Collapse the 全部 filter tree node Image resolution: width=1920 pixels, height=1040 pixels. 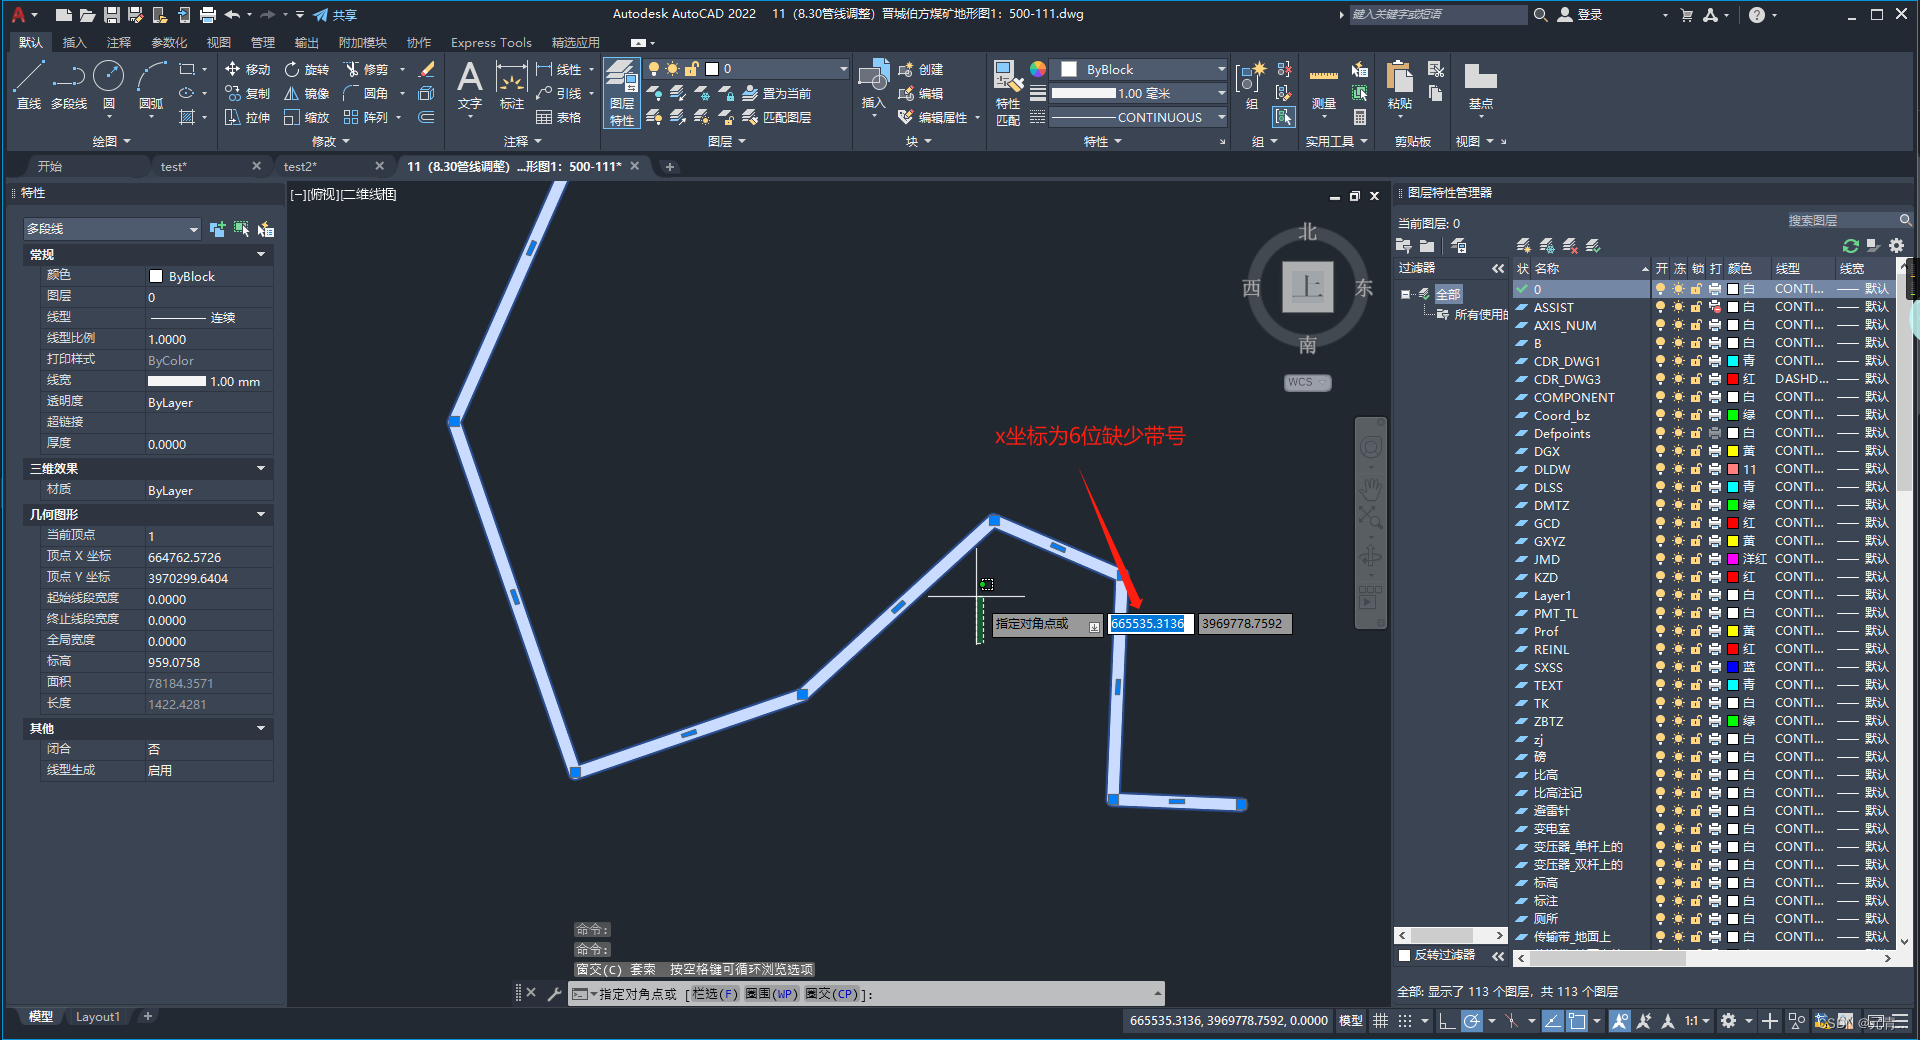(x=1405, y=294)
